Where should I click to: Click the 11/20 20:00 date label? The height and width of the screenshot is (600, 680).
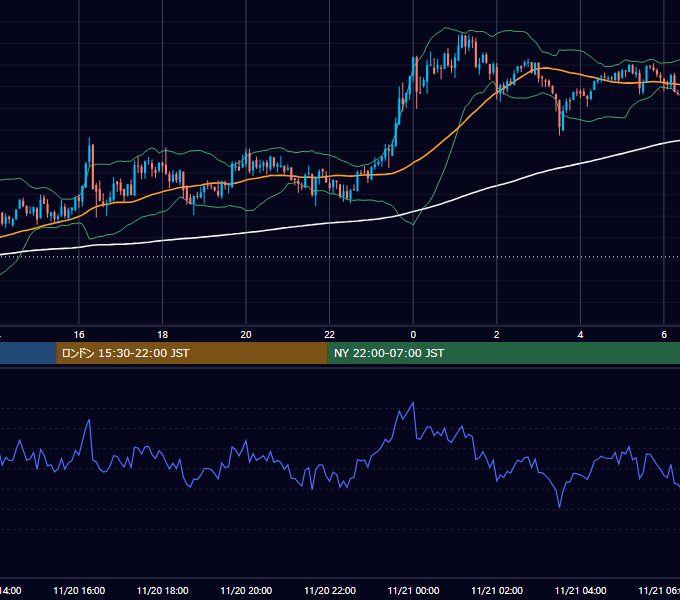pos(246,590)
